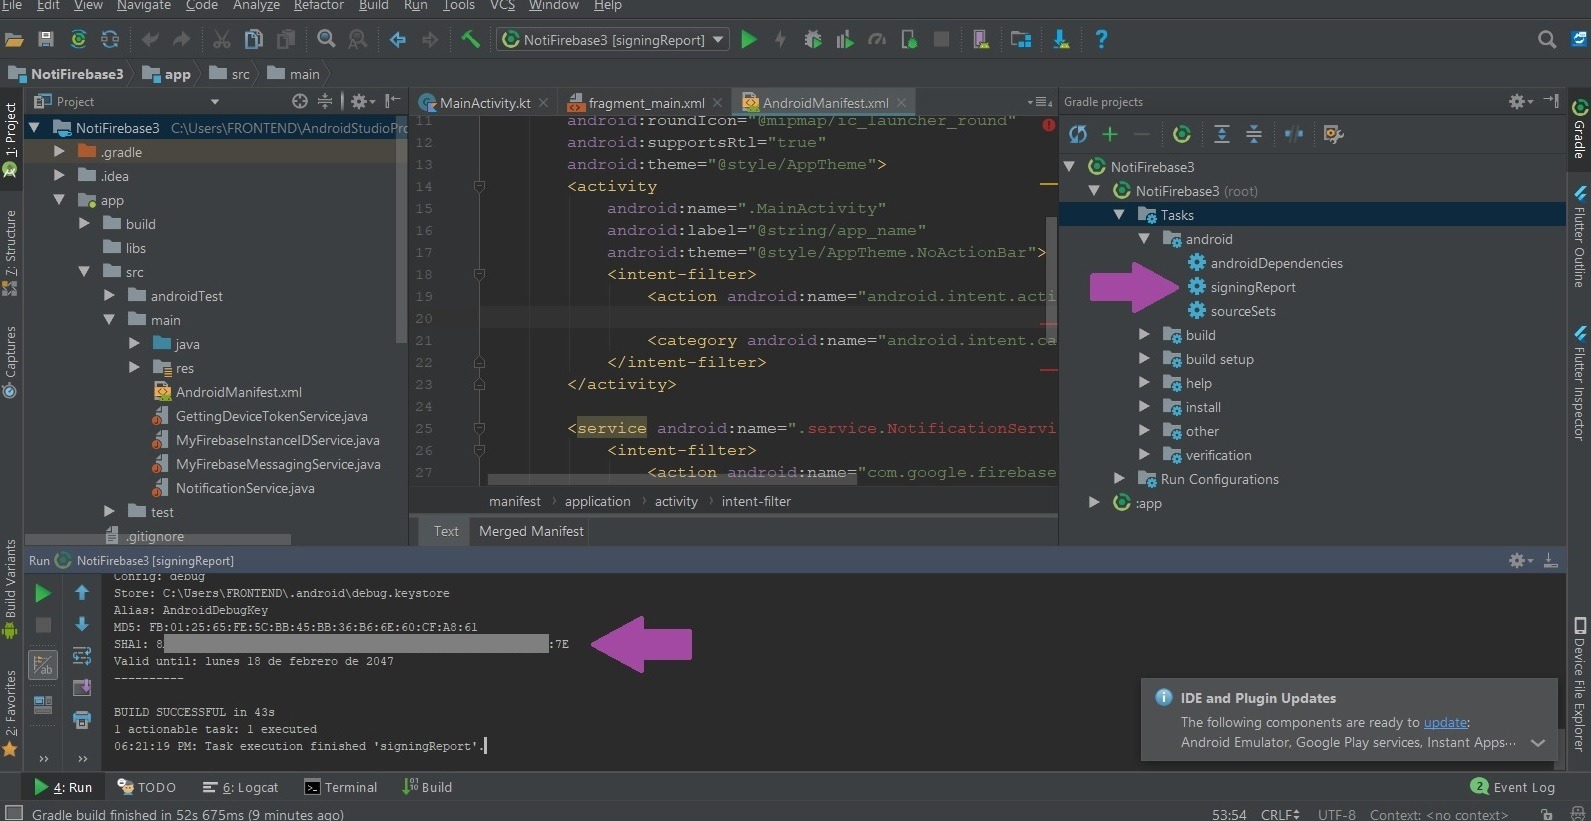Toggle Gradle offline mode icon
The height and width of the screenshot is (821, 1591).
point(1294,134)
